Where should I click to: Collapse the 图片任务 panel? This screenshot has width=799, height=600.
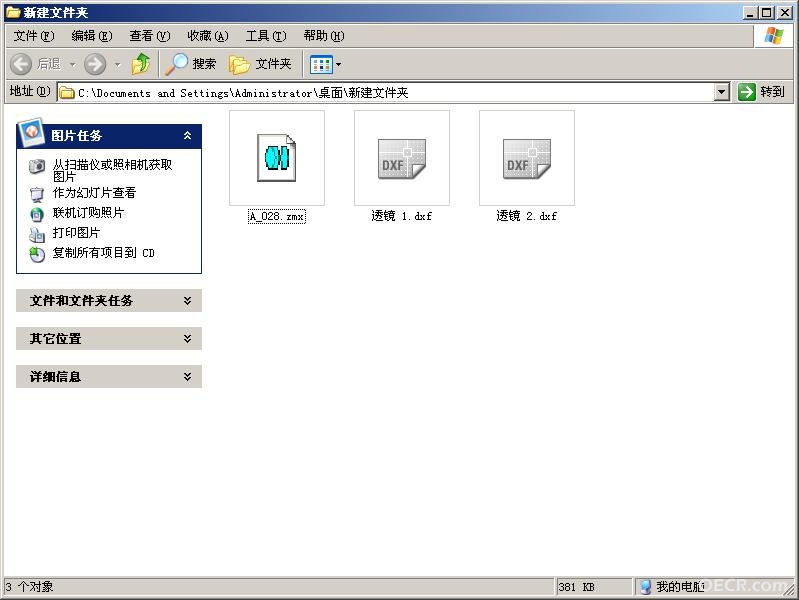click(x=188, y=136)
